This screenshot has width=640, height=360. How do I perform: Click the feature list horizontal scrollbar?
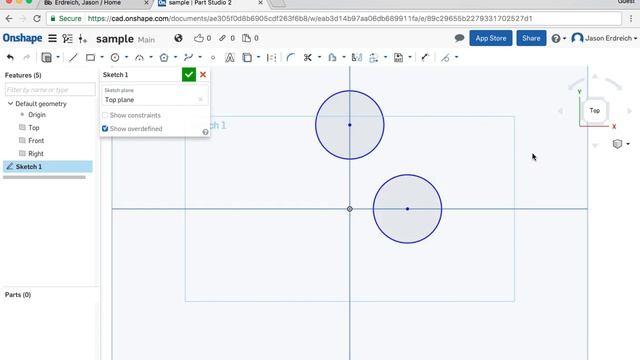(44, 177)
